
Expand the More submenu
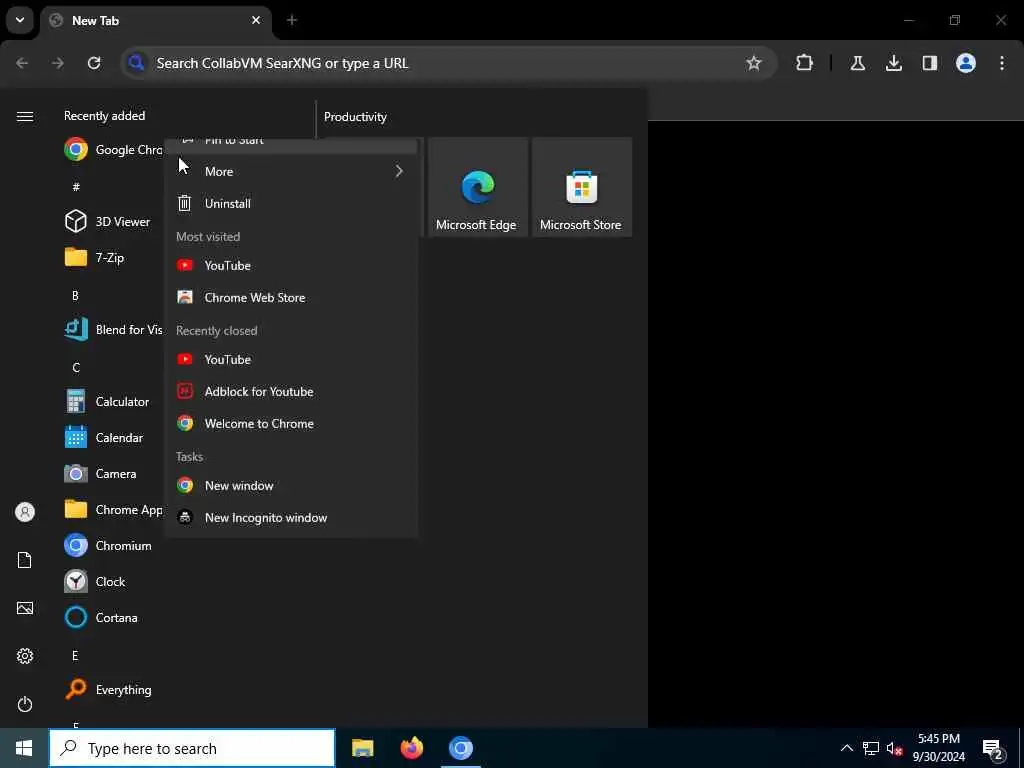click(291, 171)
